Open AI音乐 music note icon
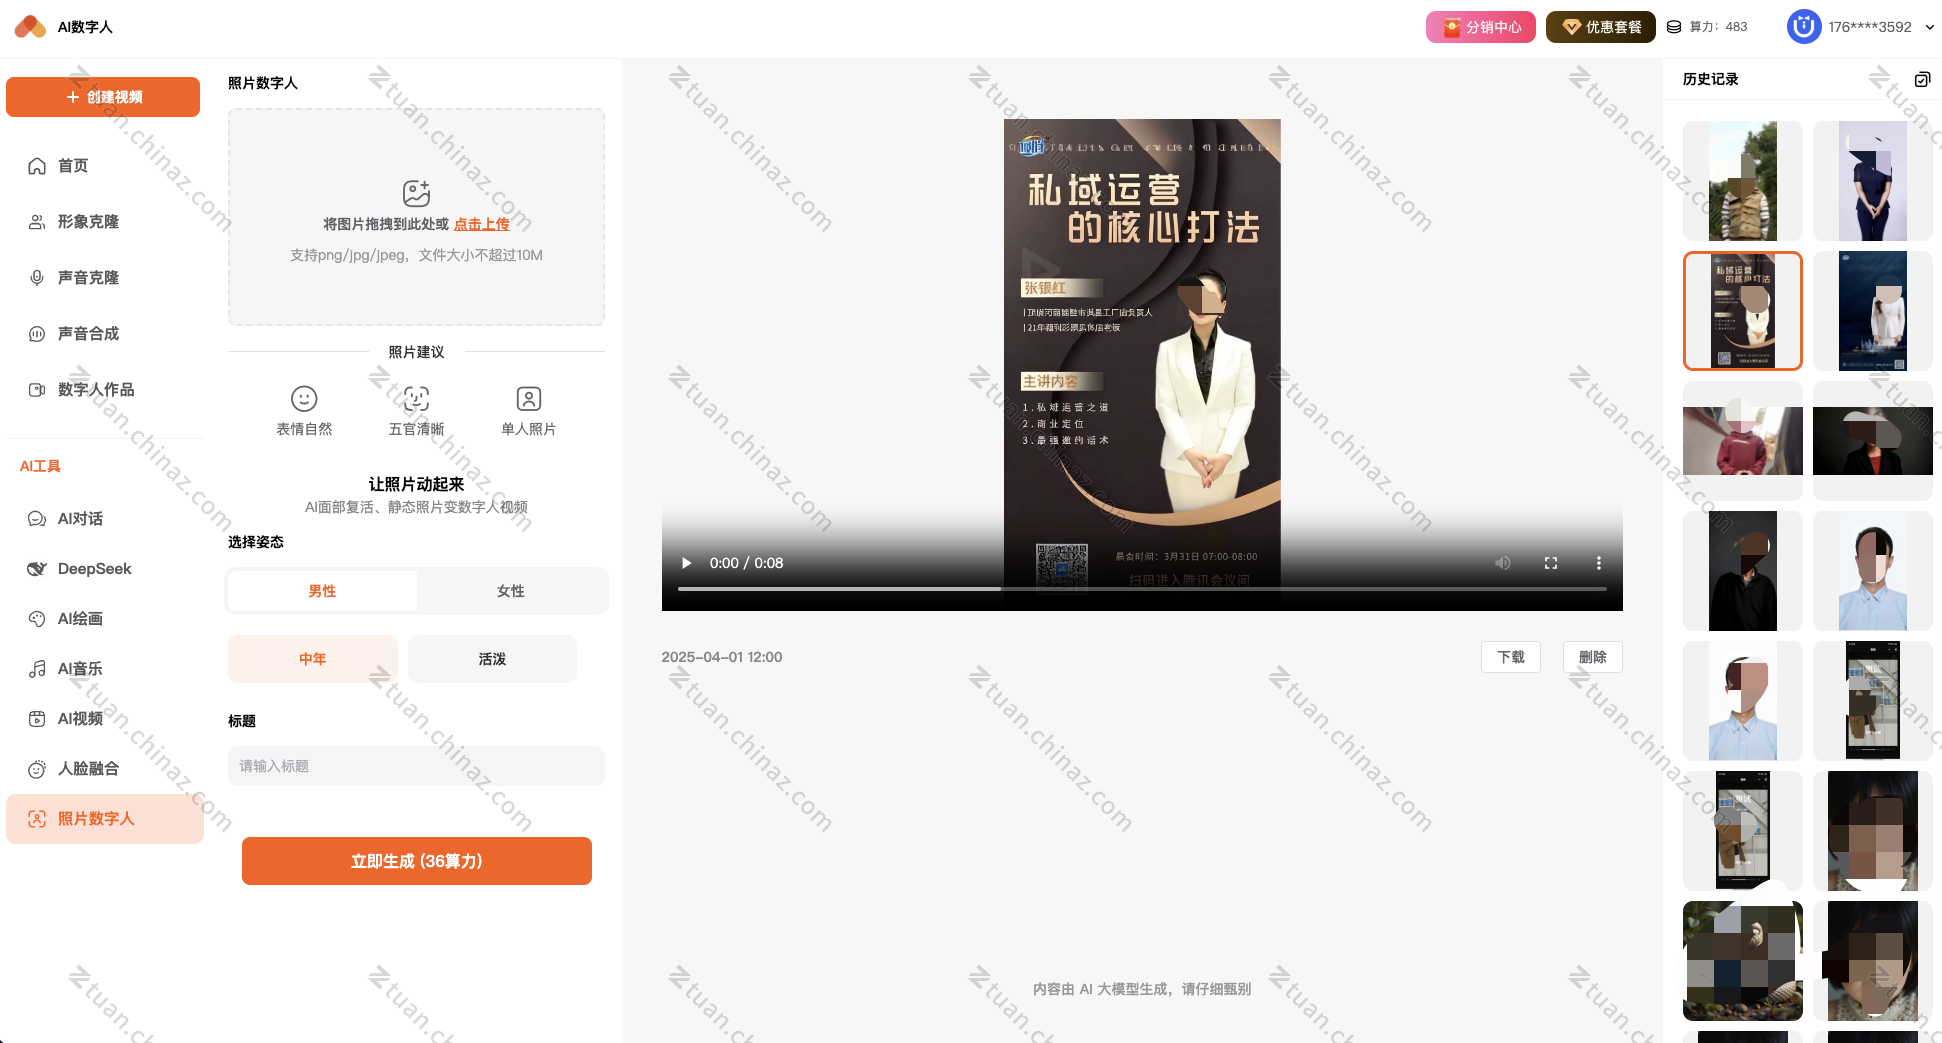The height and width of the screenshot is (1043, 1942). (x=37, y=669)
